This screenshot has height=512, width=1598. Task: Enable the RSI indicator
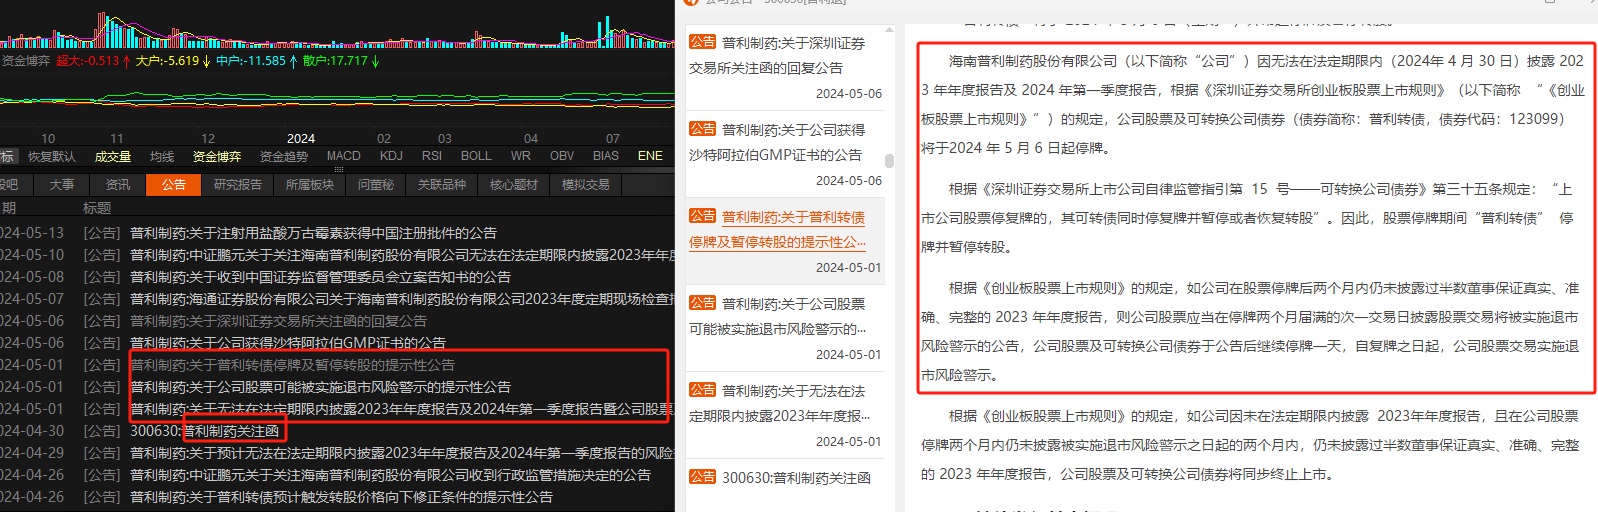coord(432,156)
